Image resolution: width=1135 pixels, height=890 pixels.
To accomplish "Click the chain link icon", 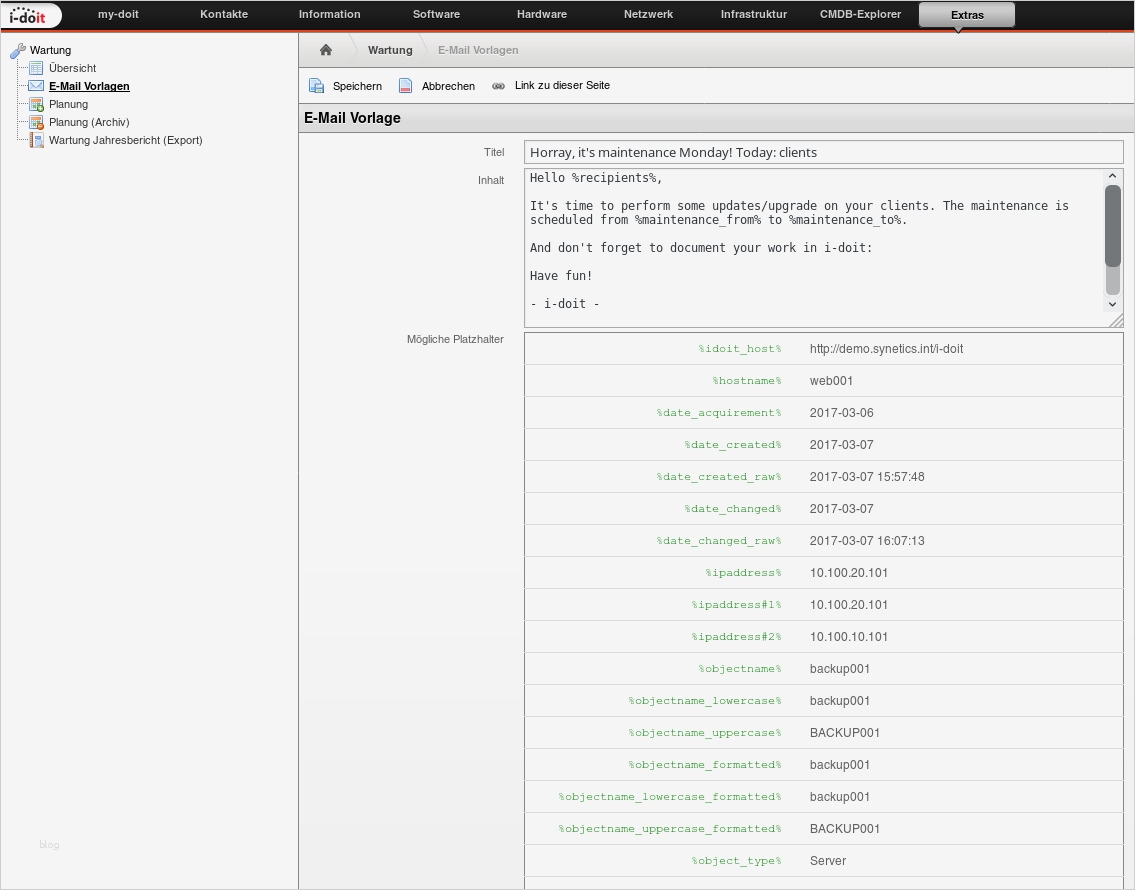I will (499, 86).
